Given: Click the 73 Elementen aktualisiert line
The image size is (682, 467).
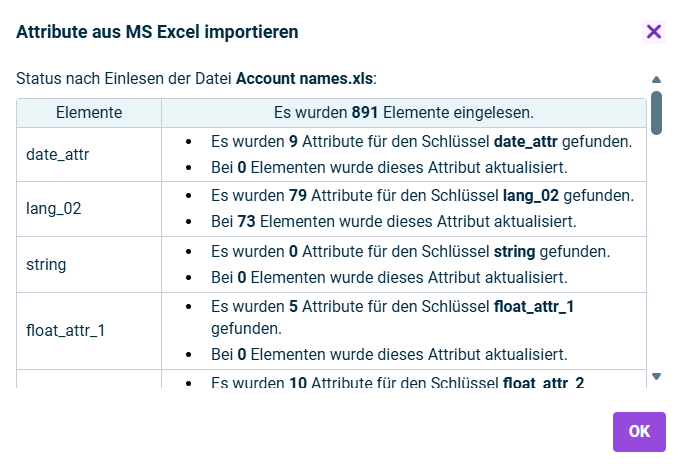Looking at the screenshot, I should 393,220.
